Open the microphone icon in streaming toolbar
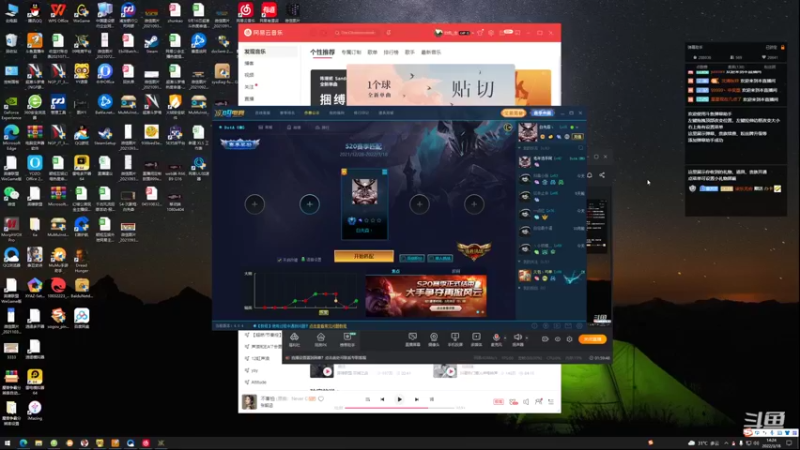The width and height of the screenshot is (800, 450). coord(496,339)
